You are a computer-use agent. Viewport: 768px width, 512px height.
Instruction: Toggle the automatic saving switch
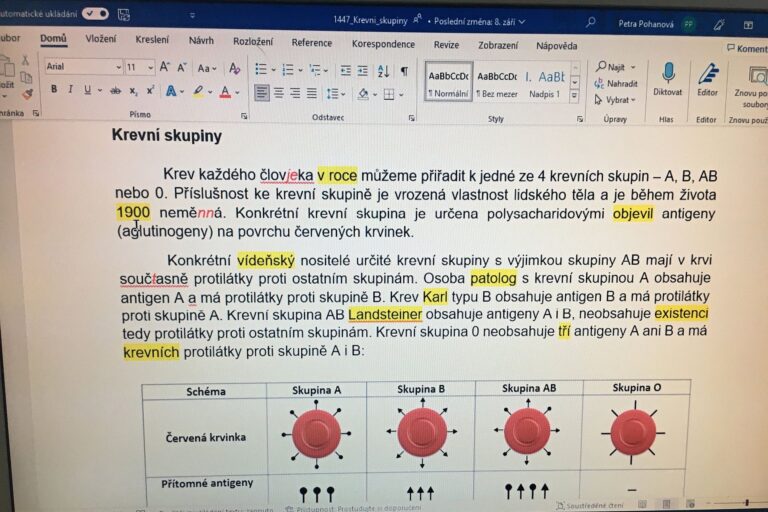[x=95, y=14]
